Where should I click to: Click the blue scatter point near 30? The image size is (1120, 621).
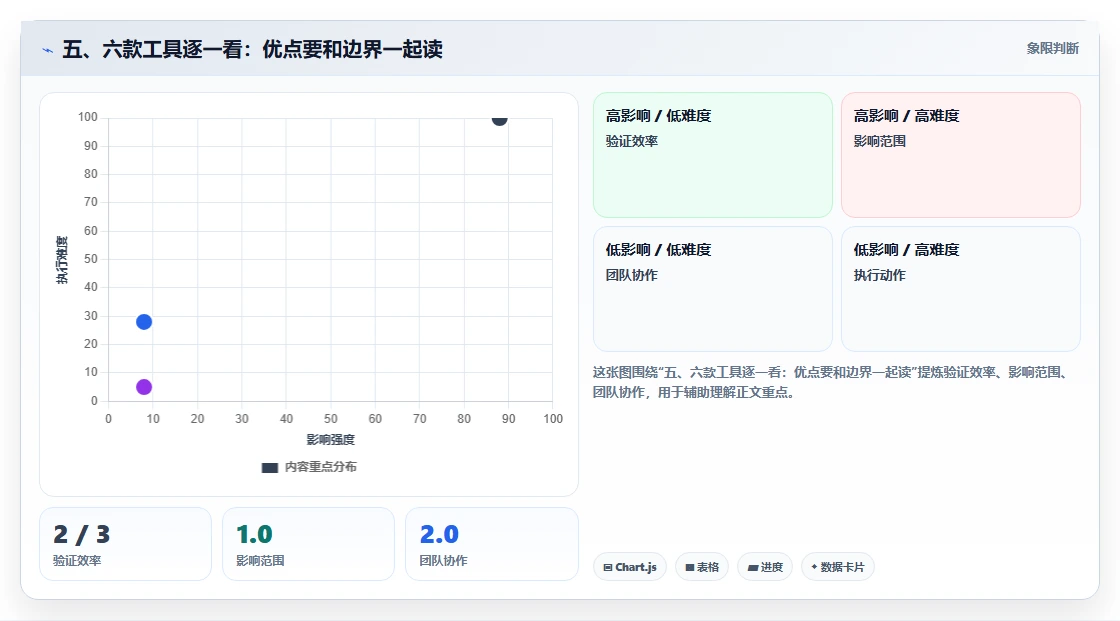tap(144, 322)
